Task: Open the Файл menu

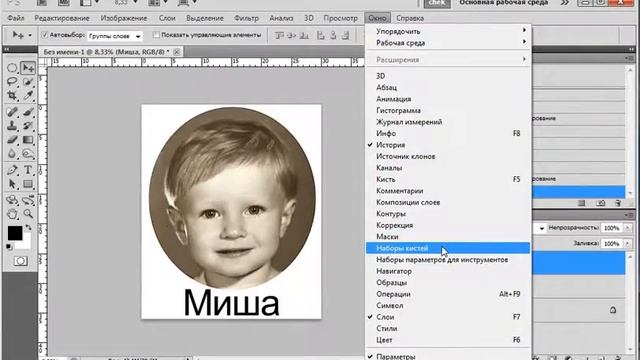Action: coord(16,18)
